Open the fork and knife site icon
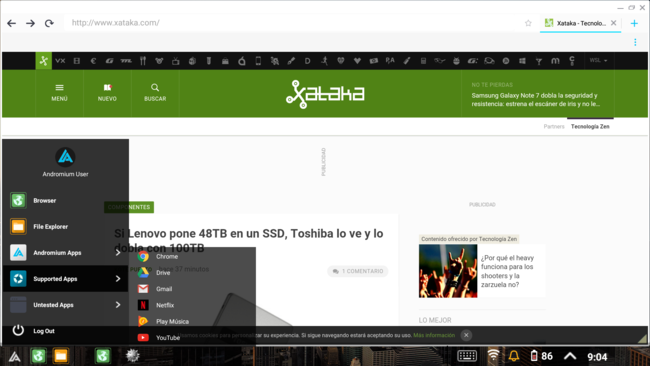This screenshot has width=650, height=366. click(143, 61)
